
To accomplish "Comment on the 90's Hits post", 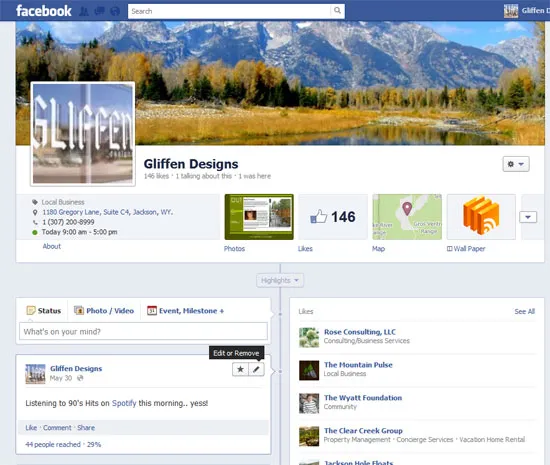I will point(57,427).
